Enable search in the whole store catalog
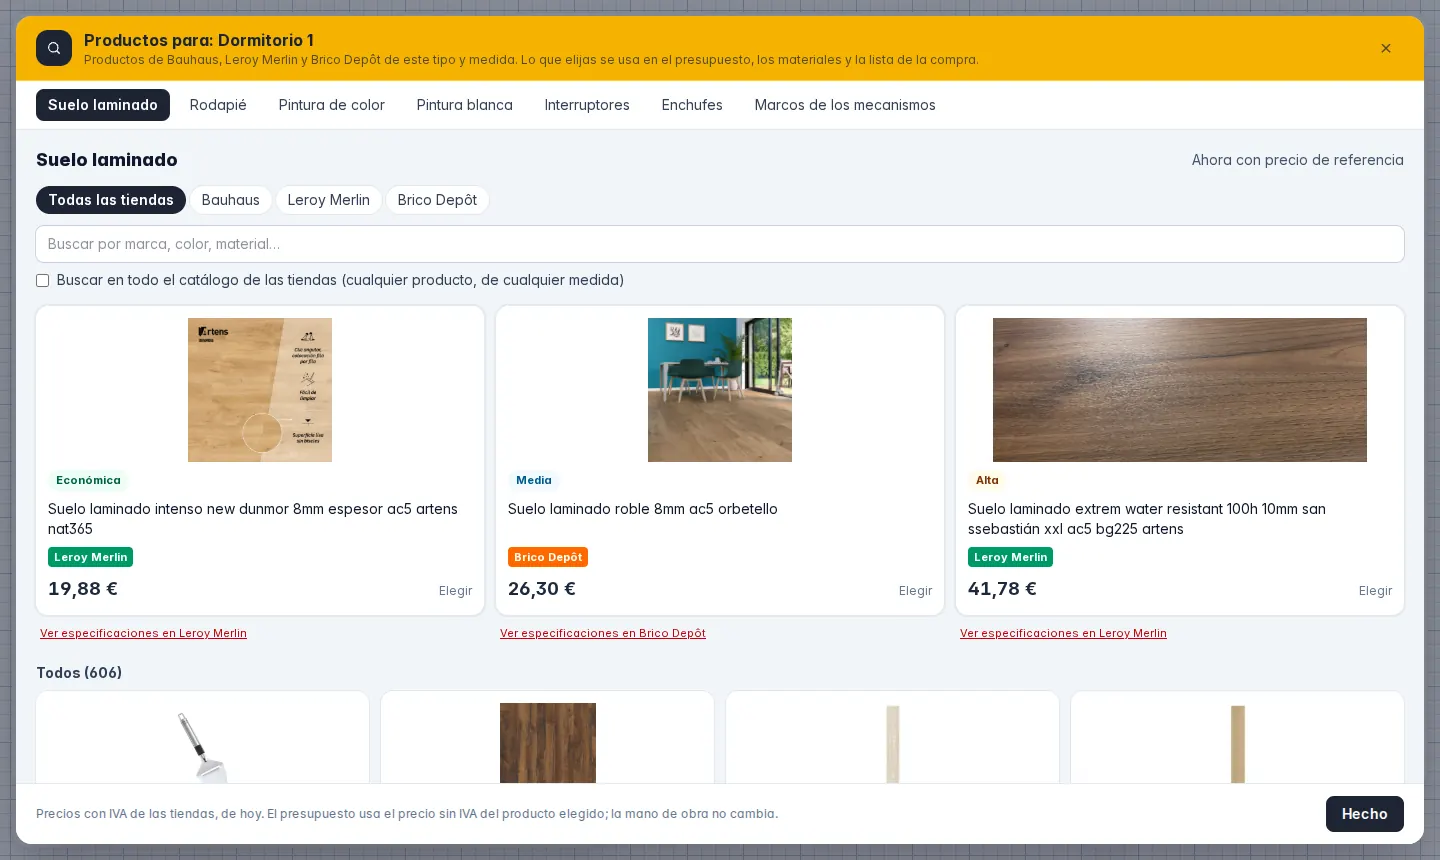This screenshot has height=860, width=1440. point(43,280)
